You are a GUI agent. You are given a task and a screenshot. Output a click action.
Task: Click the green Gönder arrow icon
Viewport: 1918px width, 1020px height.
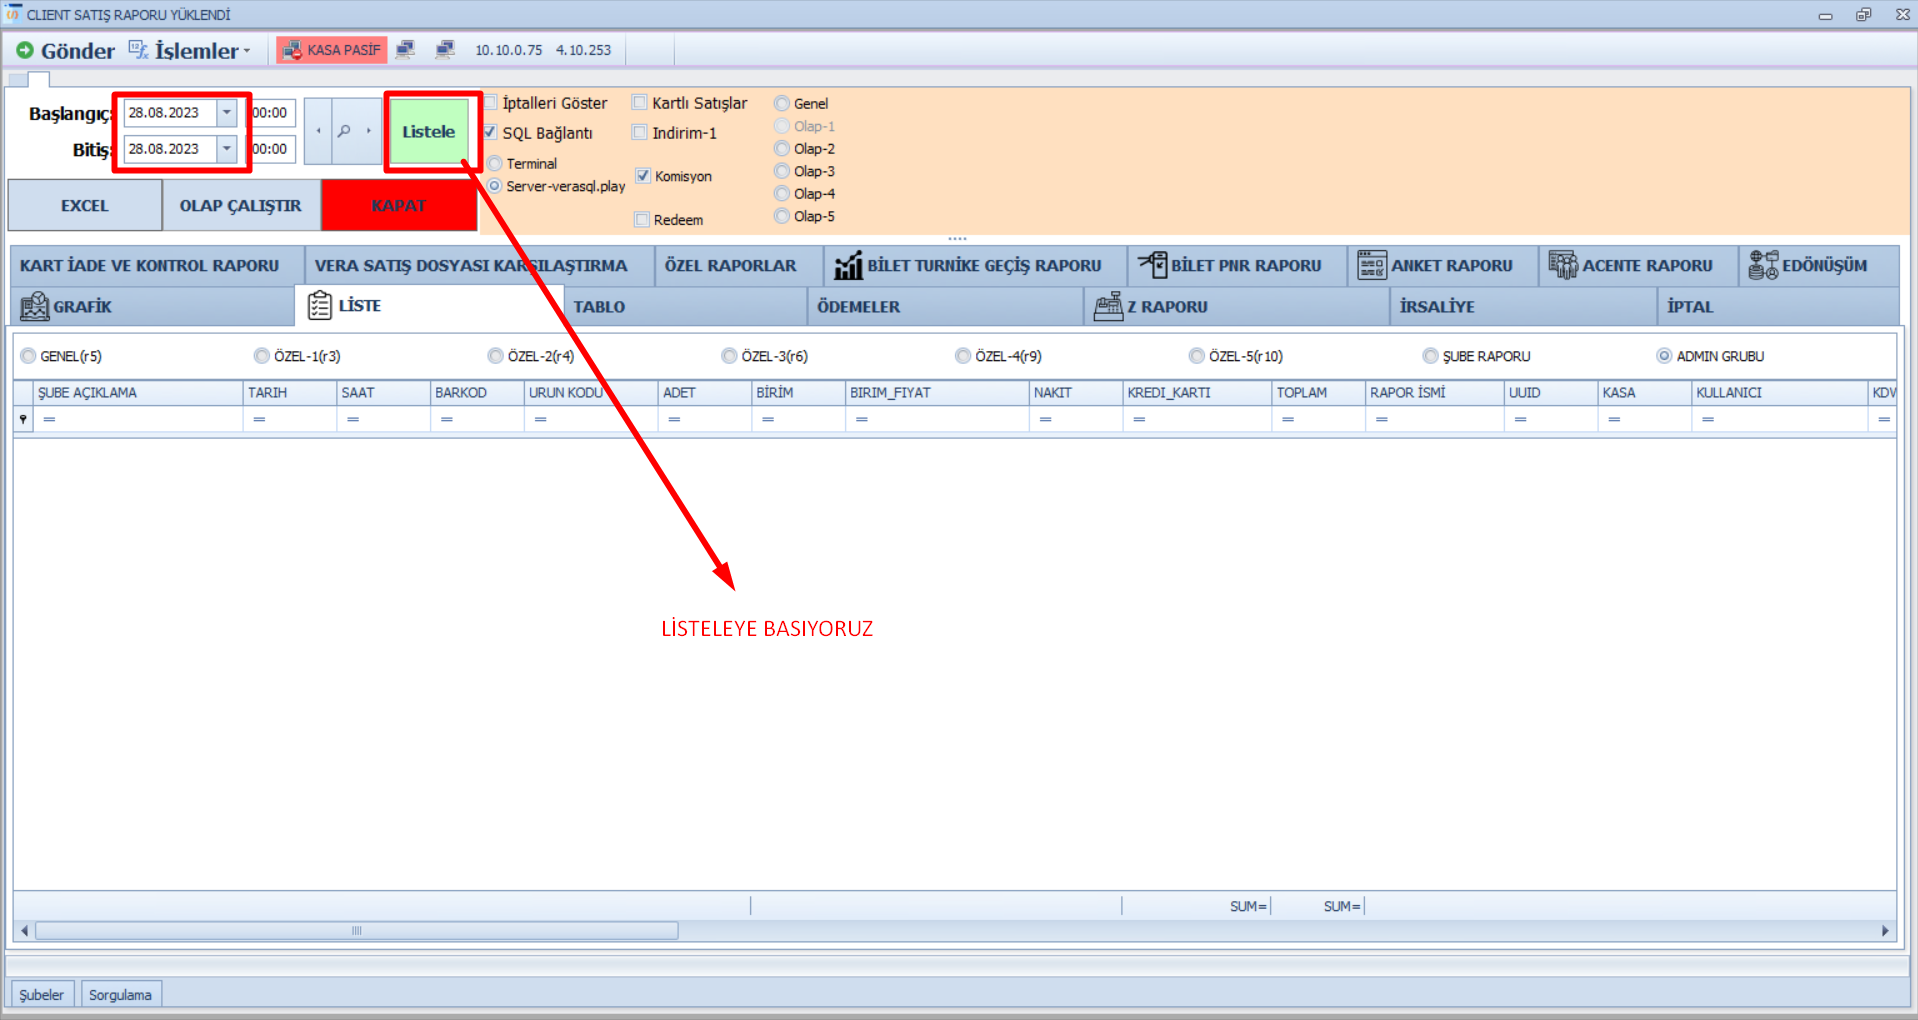[25, 50]
